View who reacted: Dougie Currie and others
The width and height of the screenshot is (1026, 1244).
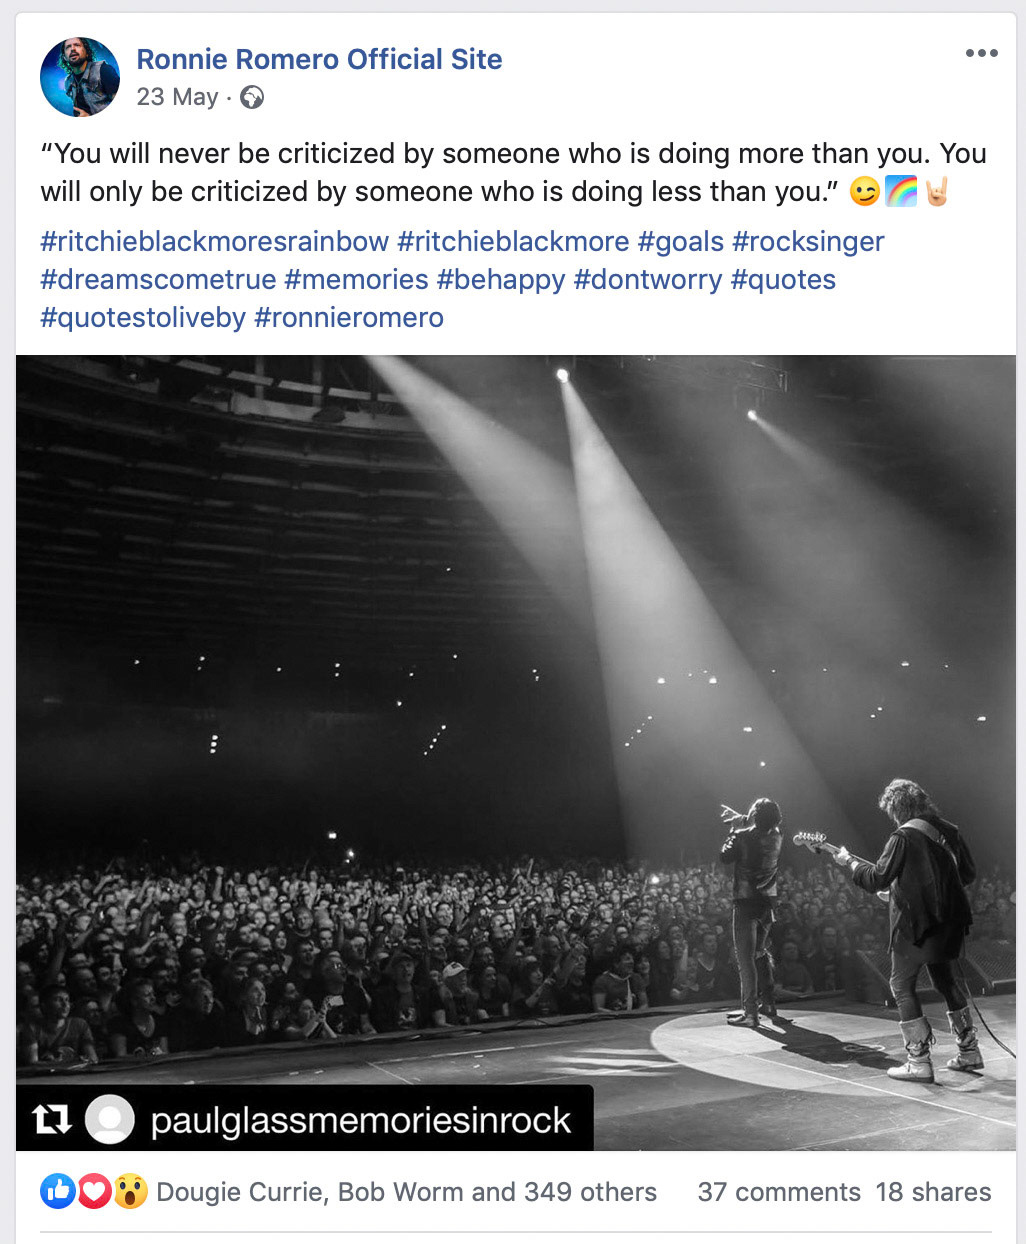406,1192
